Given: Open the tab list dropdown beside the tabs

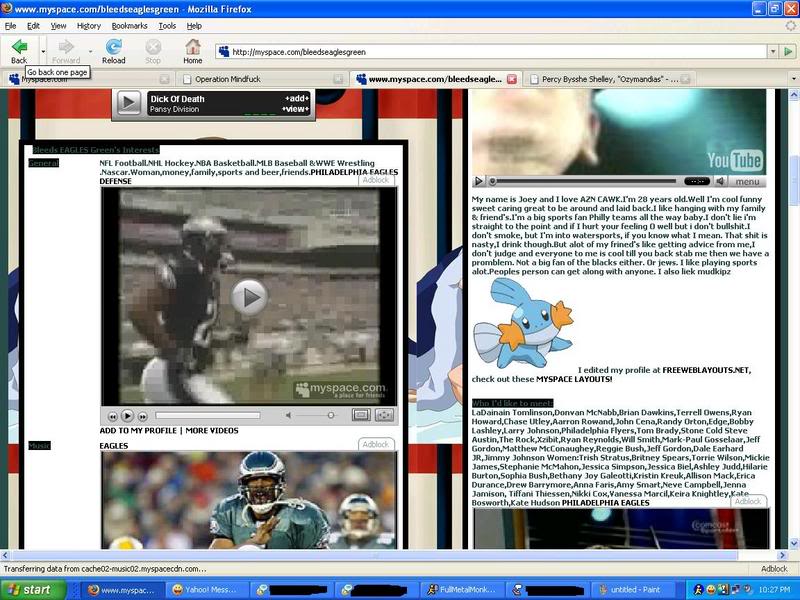Looking at the screenshot, I should (x=793, y=79).
